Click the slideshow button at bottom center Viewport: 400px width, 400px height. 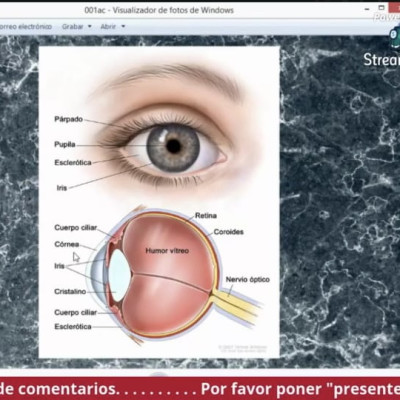160,373
